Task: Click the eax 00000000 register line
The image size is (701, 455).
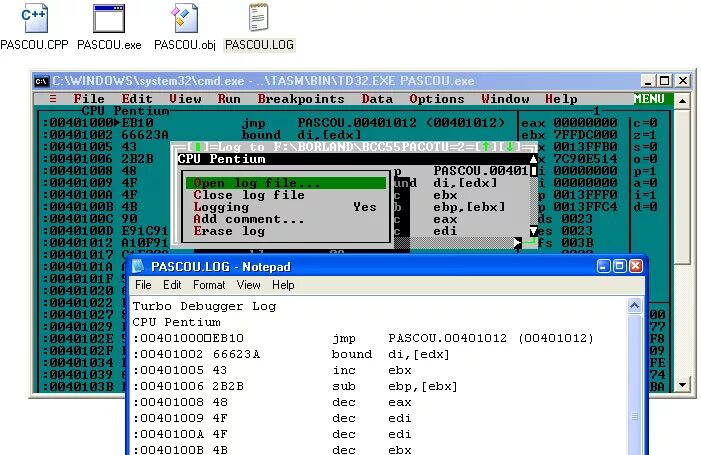Action: click(570, 122)
